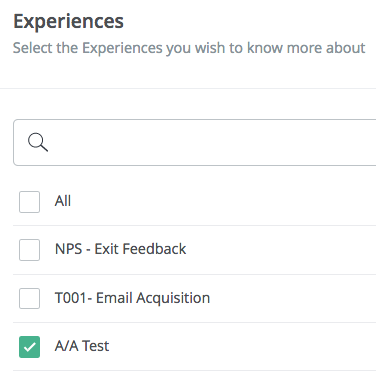Image resolution: width=376 pixels, height=382 pixels.
Task: Choose the A/A Test list row
Action: (195, 347)
